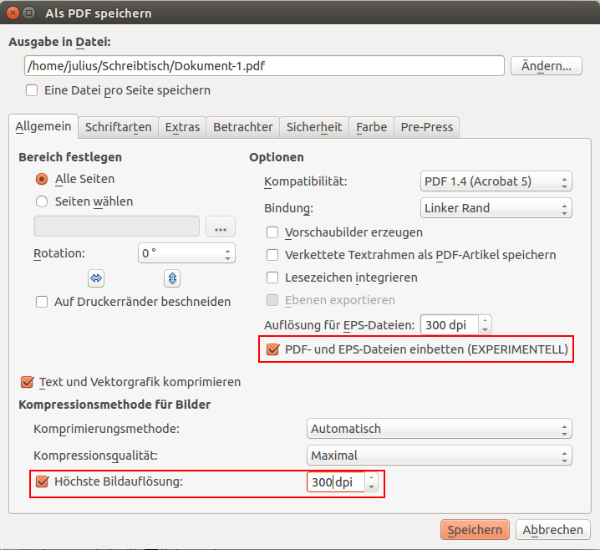Image resolution: width=600 pixels, height=550 pixels.
Task: Go to the Pre-Press tab
Action: click(426, 127)
